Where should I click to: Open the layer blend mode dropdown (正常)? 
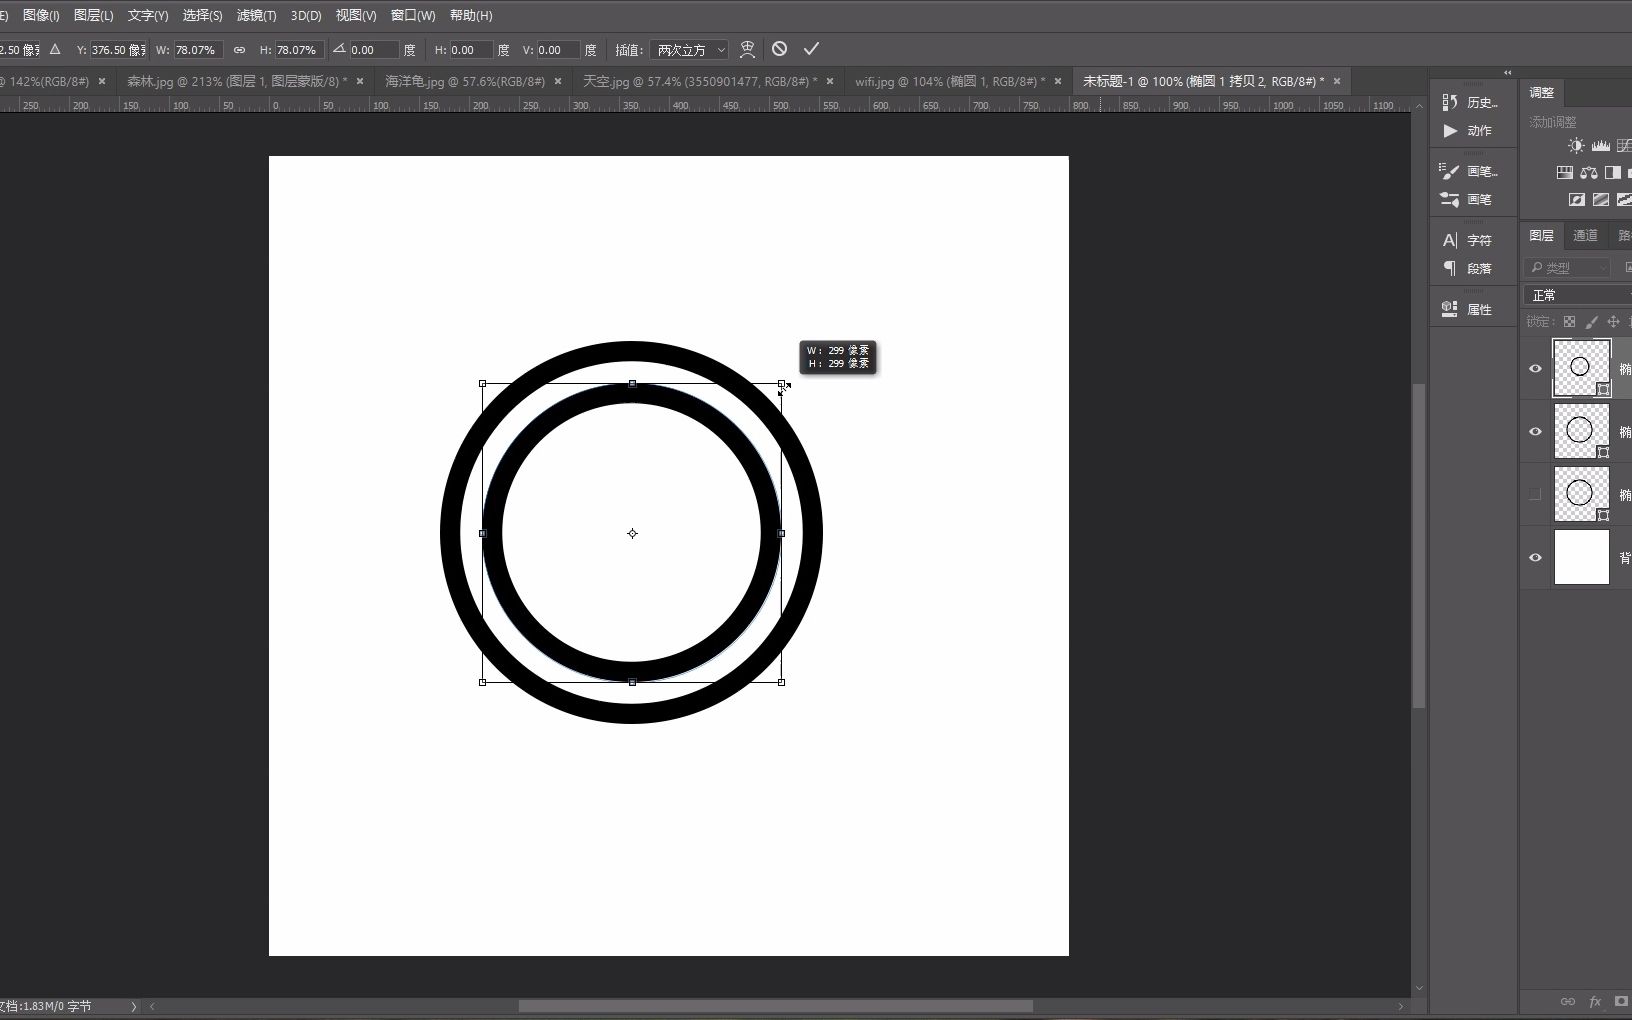click(x=1578, y=295)
